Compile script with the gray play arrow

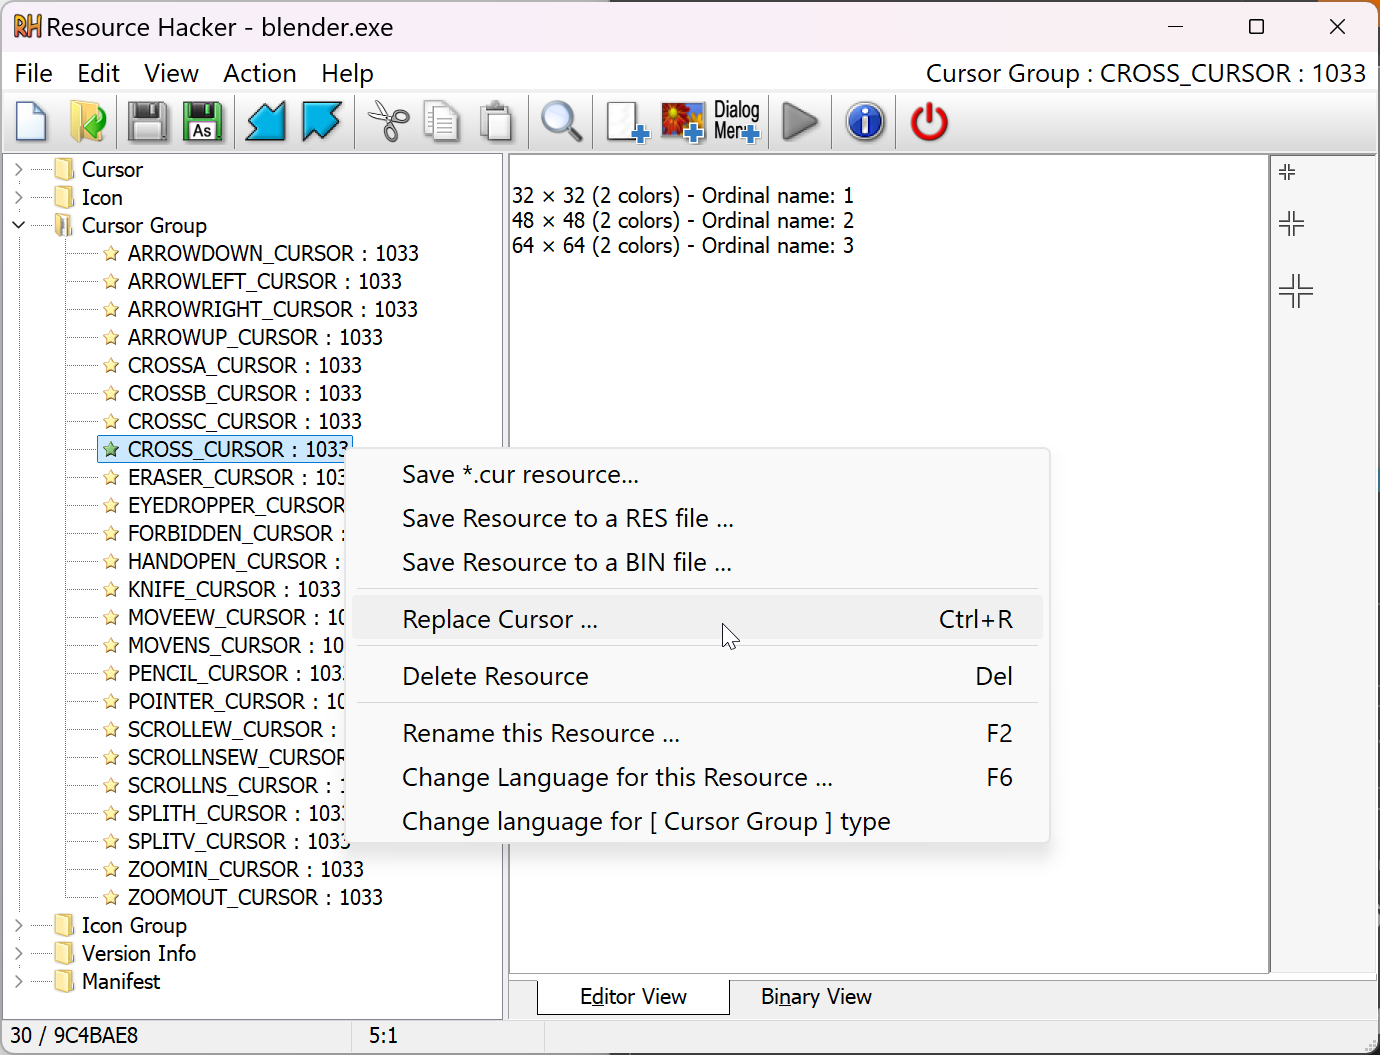click(800, 122)
